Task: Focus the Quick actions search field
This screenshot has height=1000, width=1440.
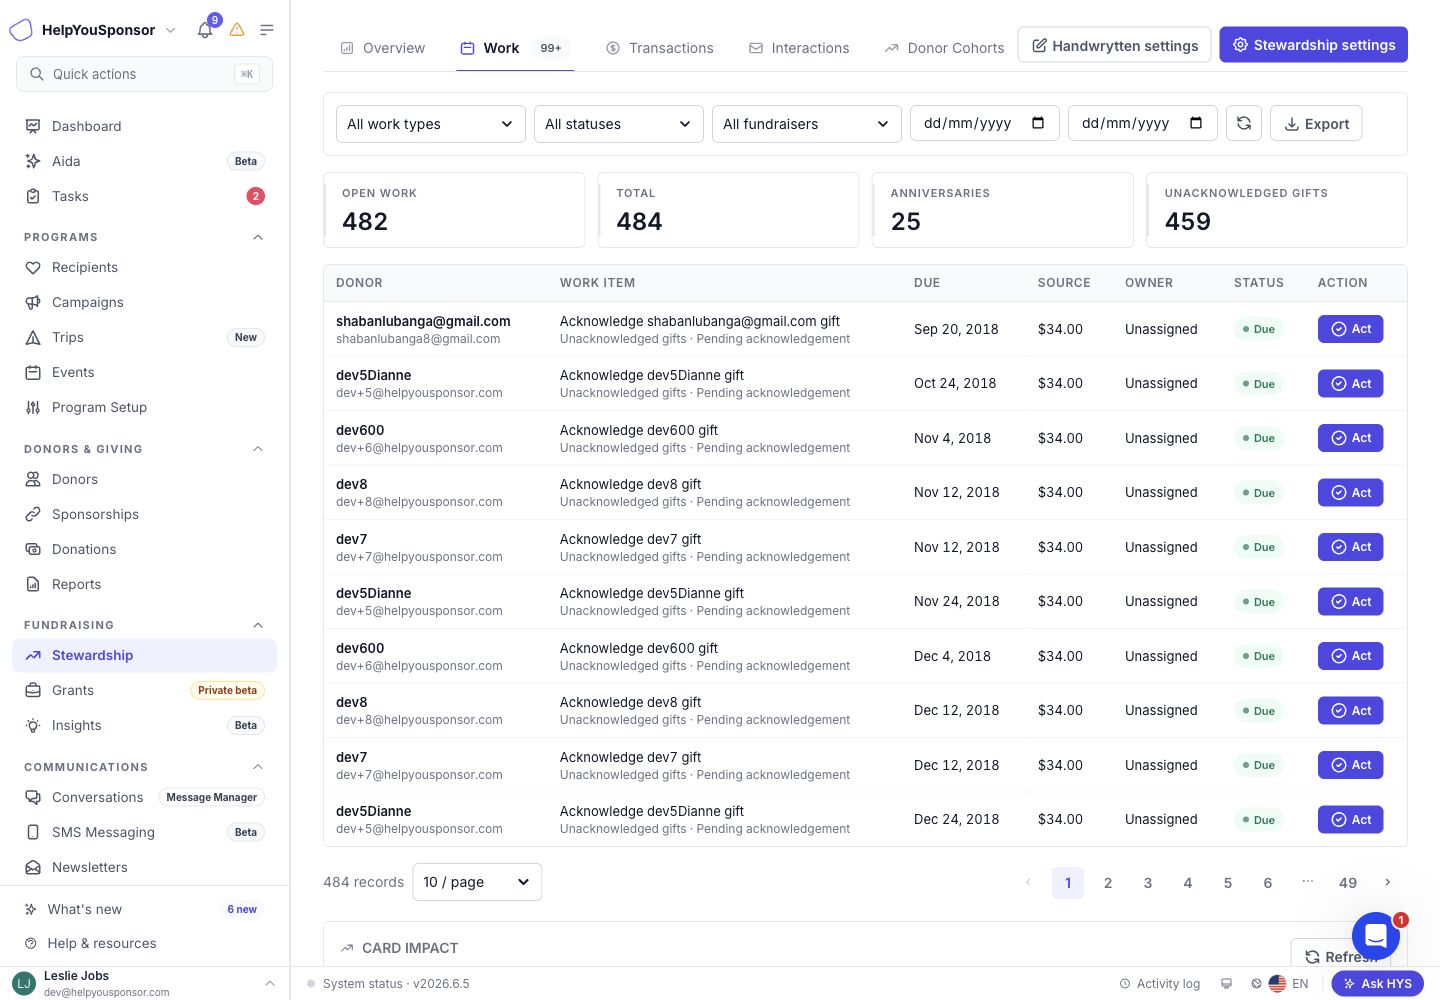Action: click(x=144, y=74)
